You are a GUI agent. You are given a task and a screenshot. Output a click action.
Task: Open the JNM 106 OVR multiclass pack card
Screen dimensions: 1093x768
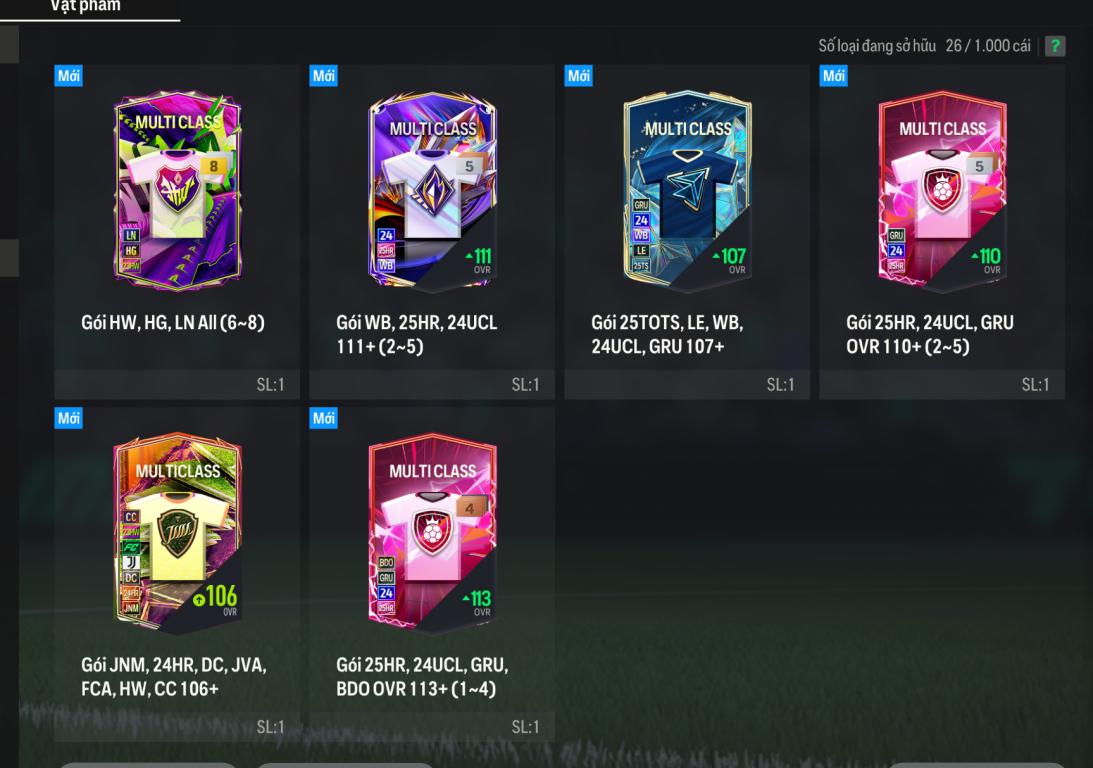coord(177,574)
